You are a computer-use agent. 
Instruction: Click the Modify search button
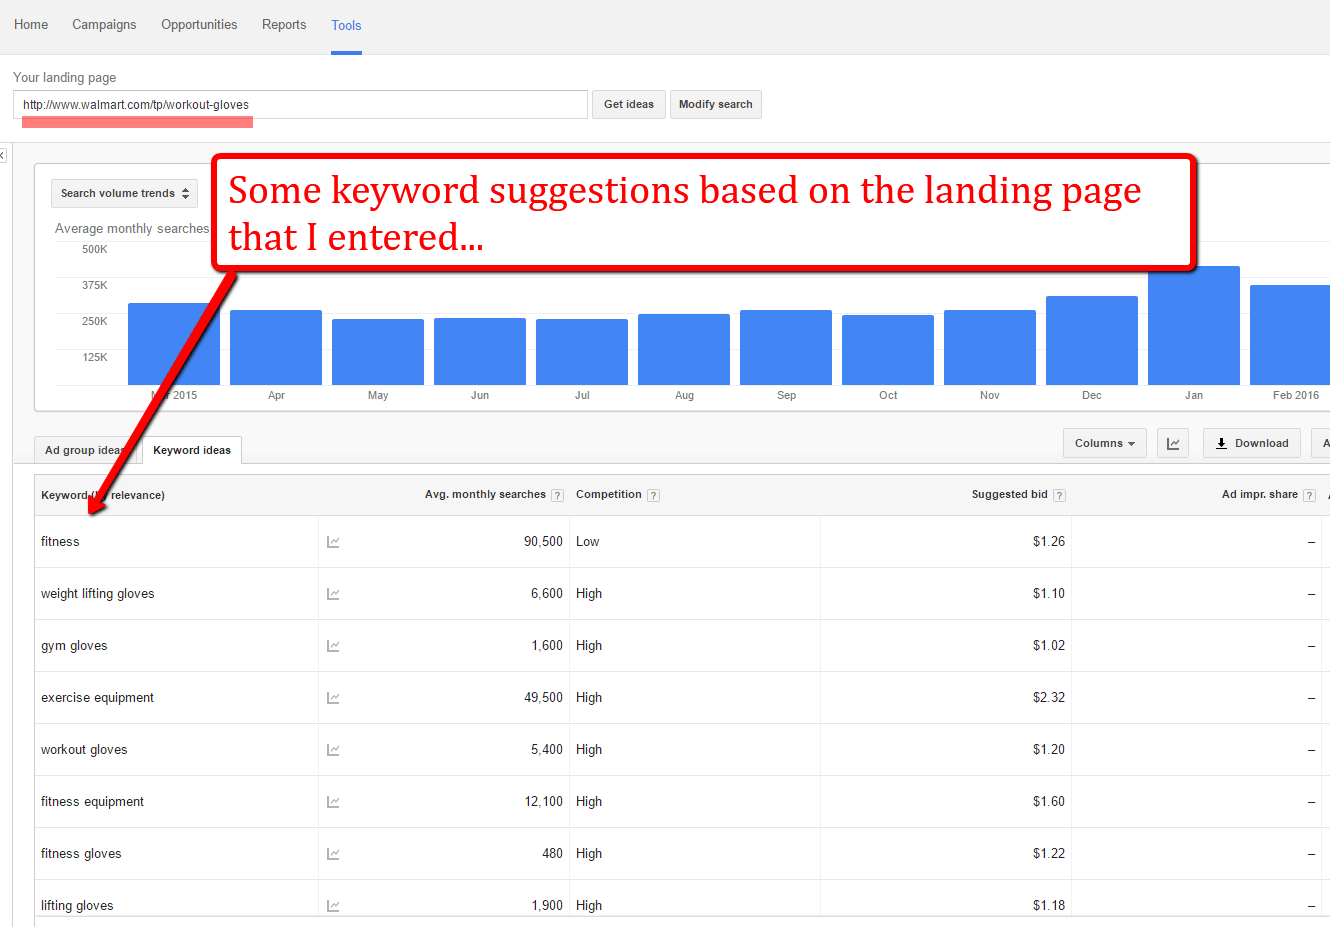[715, 104]
